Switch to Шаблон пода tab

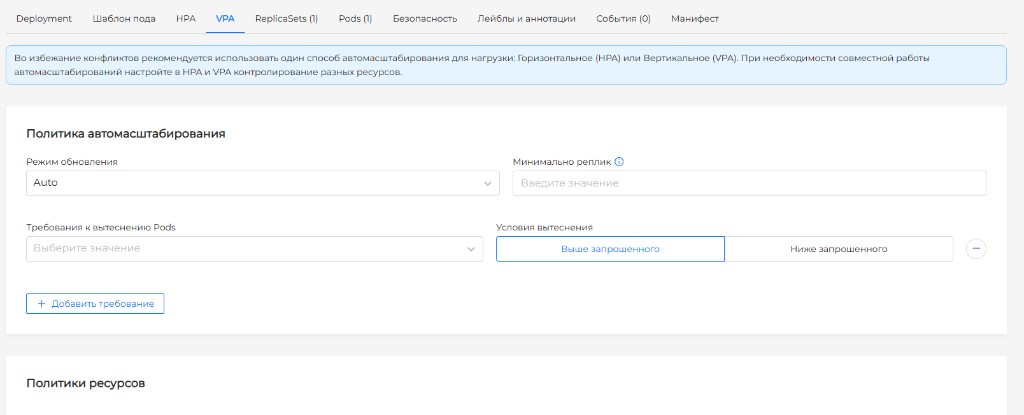(x=124, y=18)
